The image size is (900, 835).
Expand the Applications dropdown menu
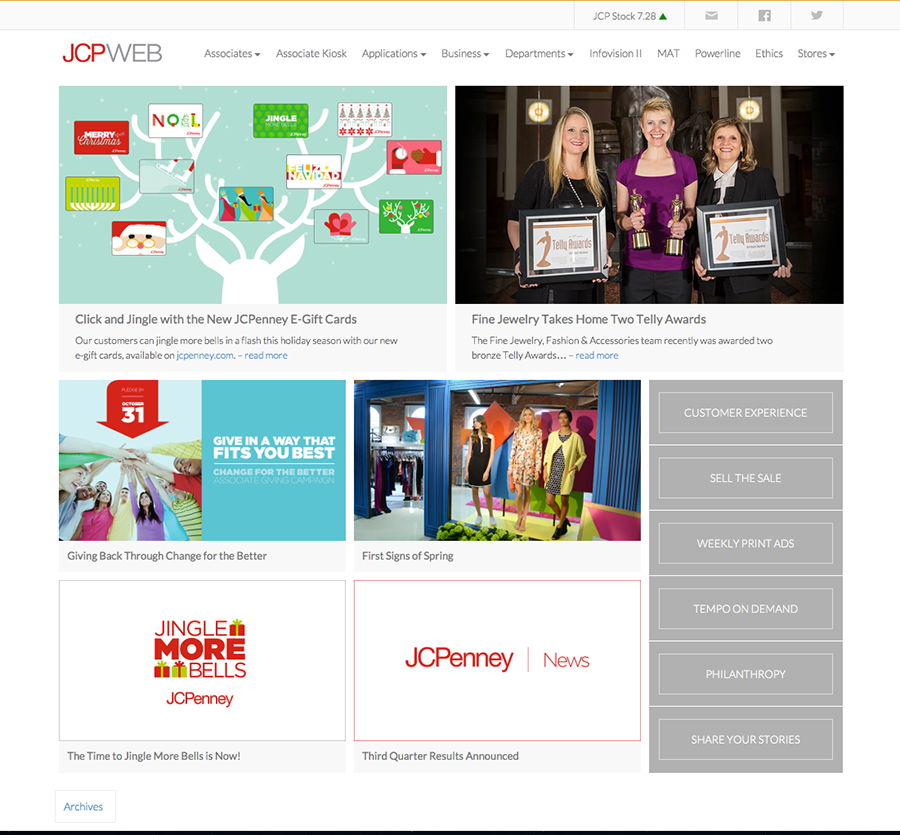[x=394, y=53]
